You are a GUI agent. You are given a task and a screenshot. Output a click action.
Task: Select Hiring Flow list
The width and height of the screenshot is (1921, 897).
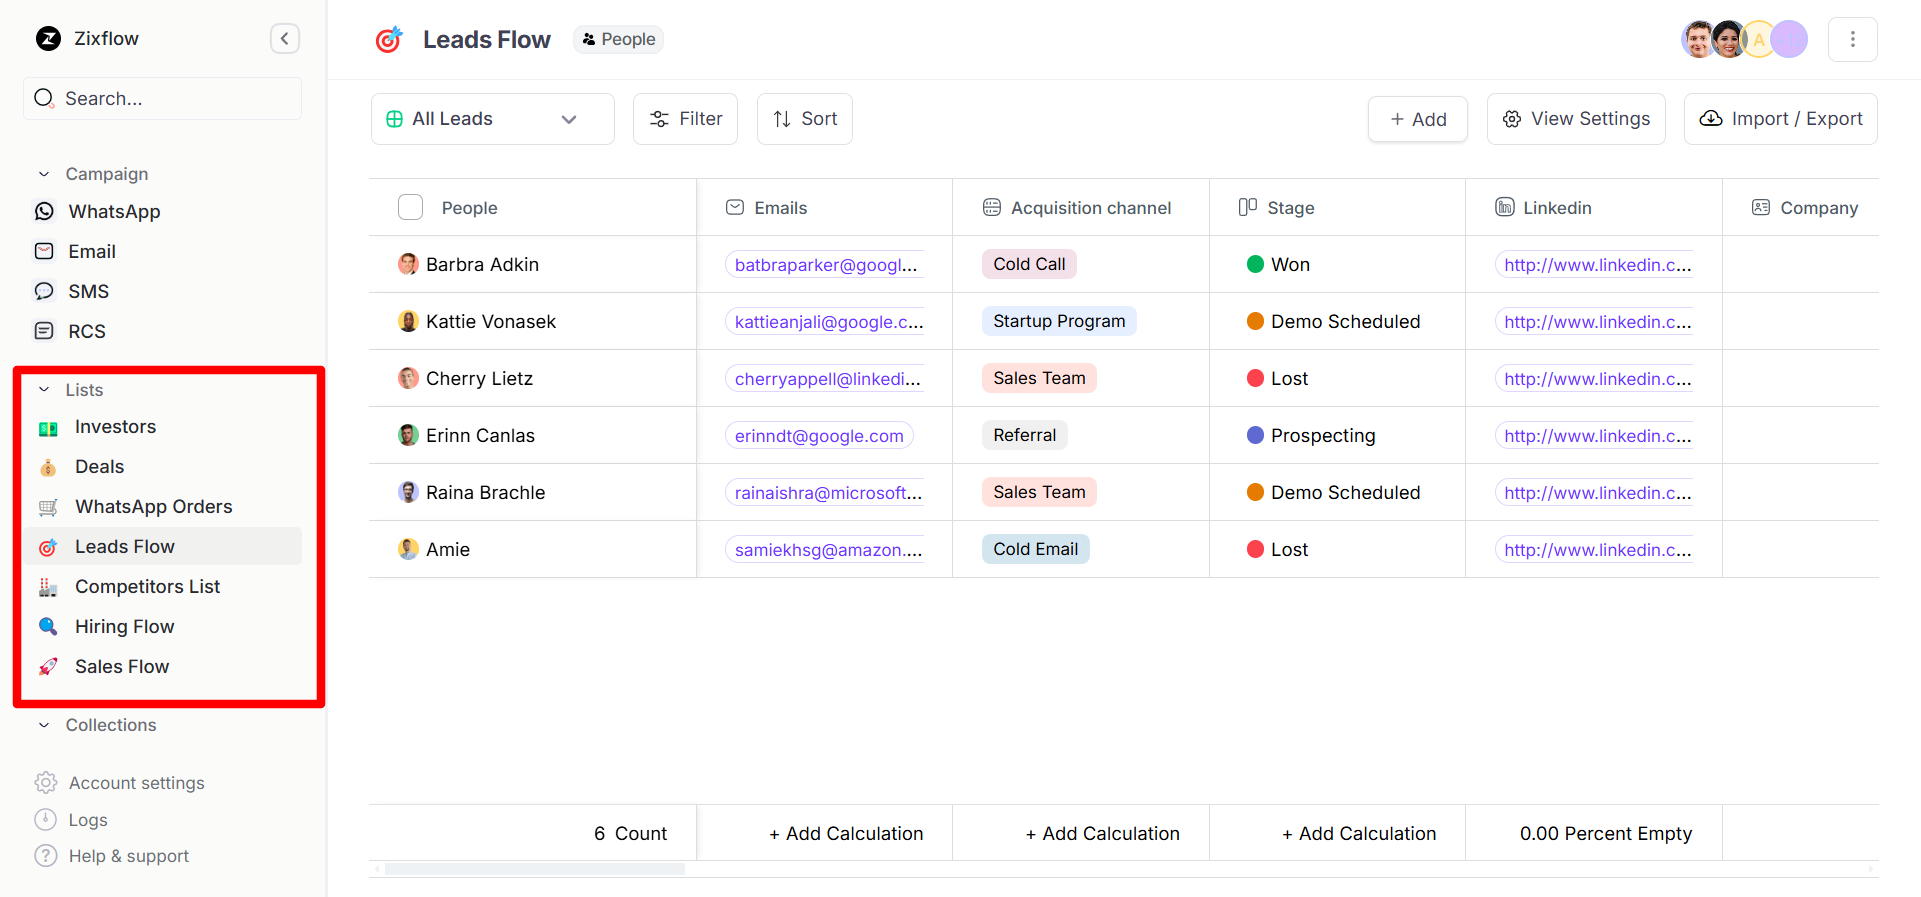(124, 627)
